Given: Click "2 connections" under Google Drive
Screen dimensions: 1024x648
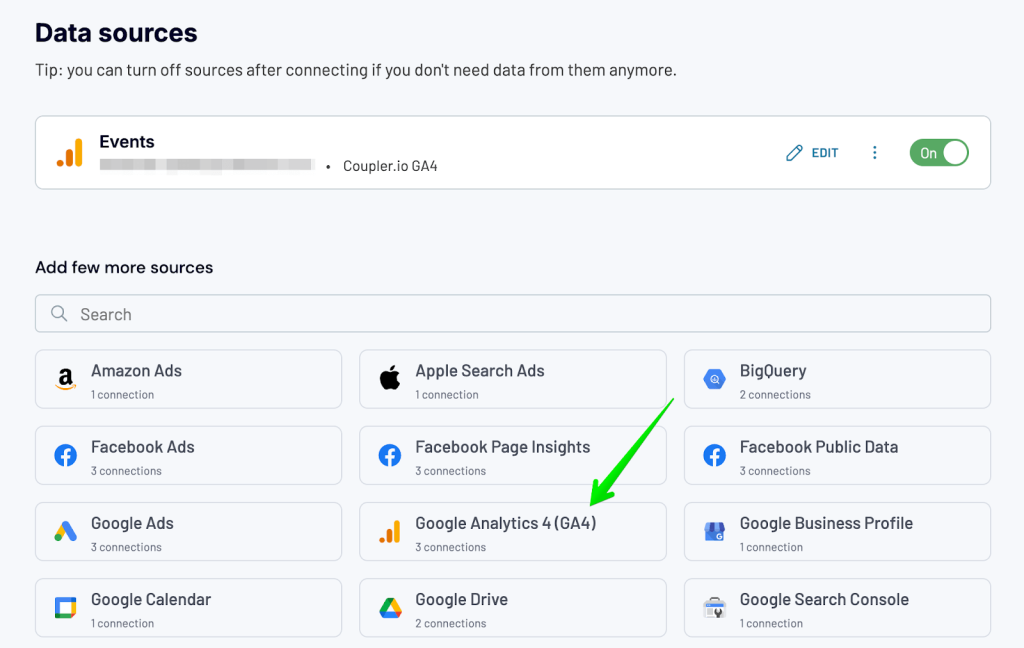Looking at the screenshot, I should (451, 623).
